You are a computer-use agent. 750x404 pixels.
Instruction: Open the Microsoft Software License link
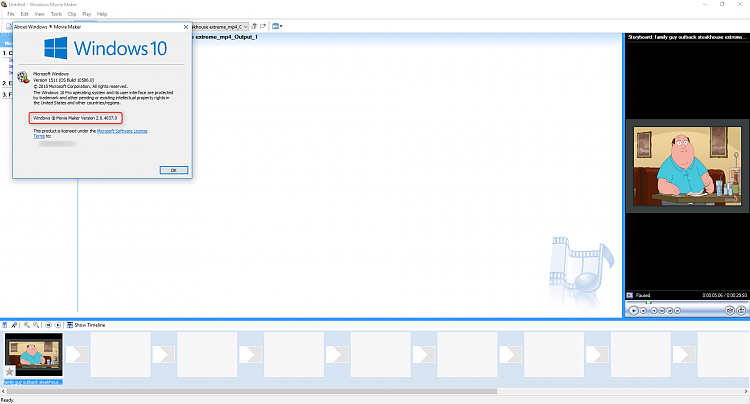coord(122,131)
